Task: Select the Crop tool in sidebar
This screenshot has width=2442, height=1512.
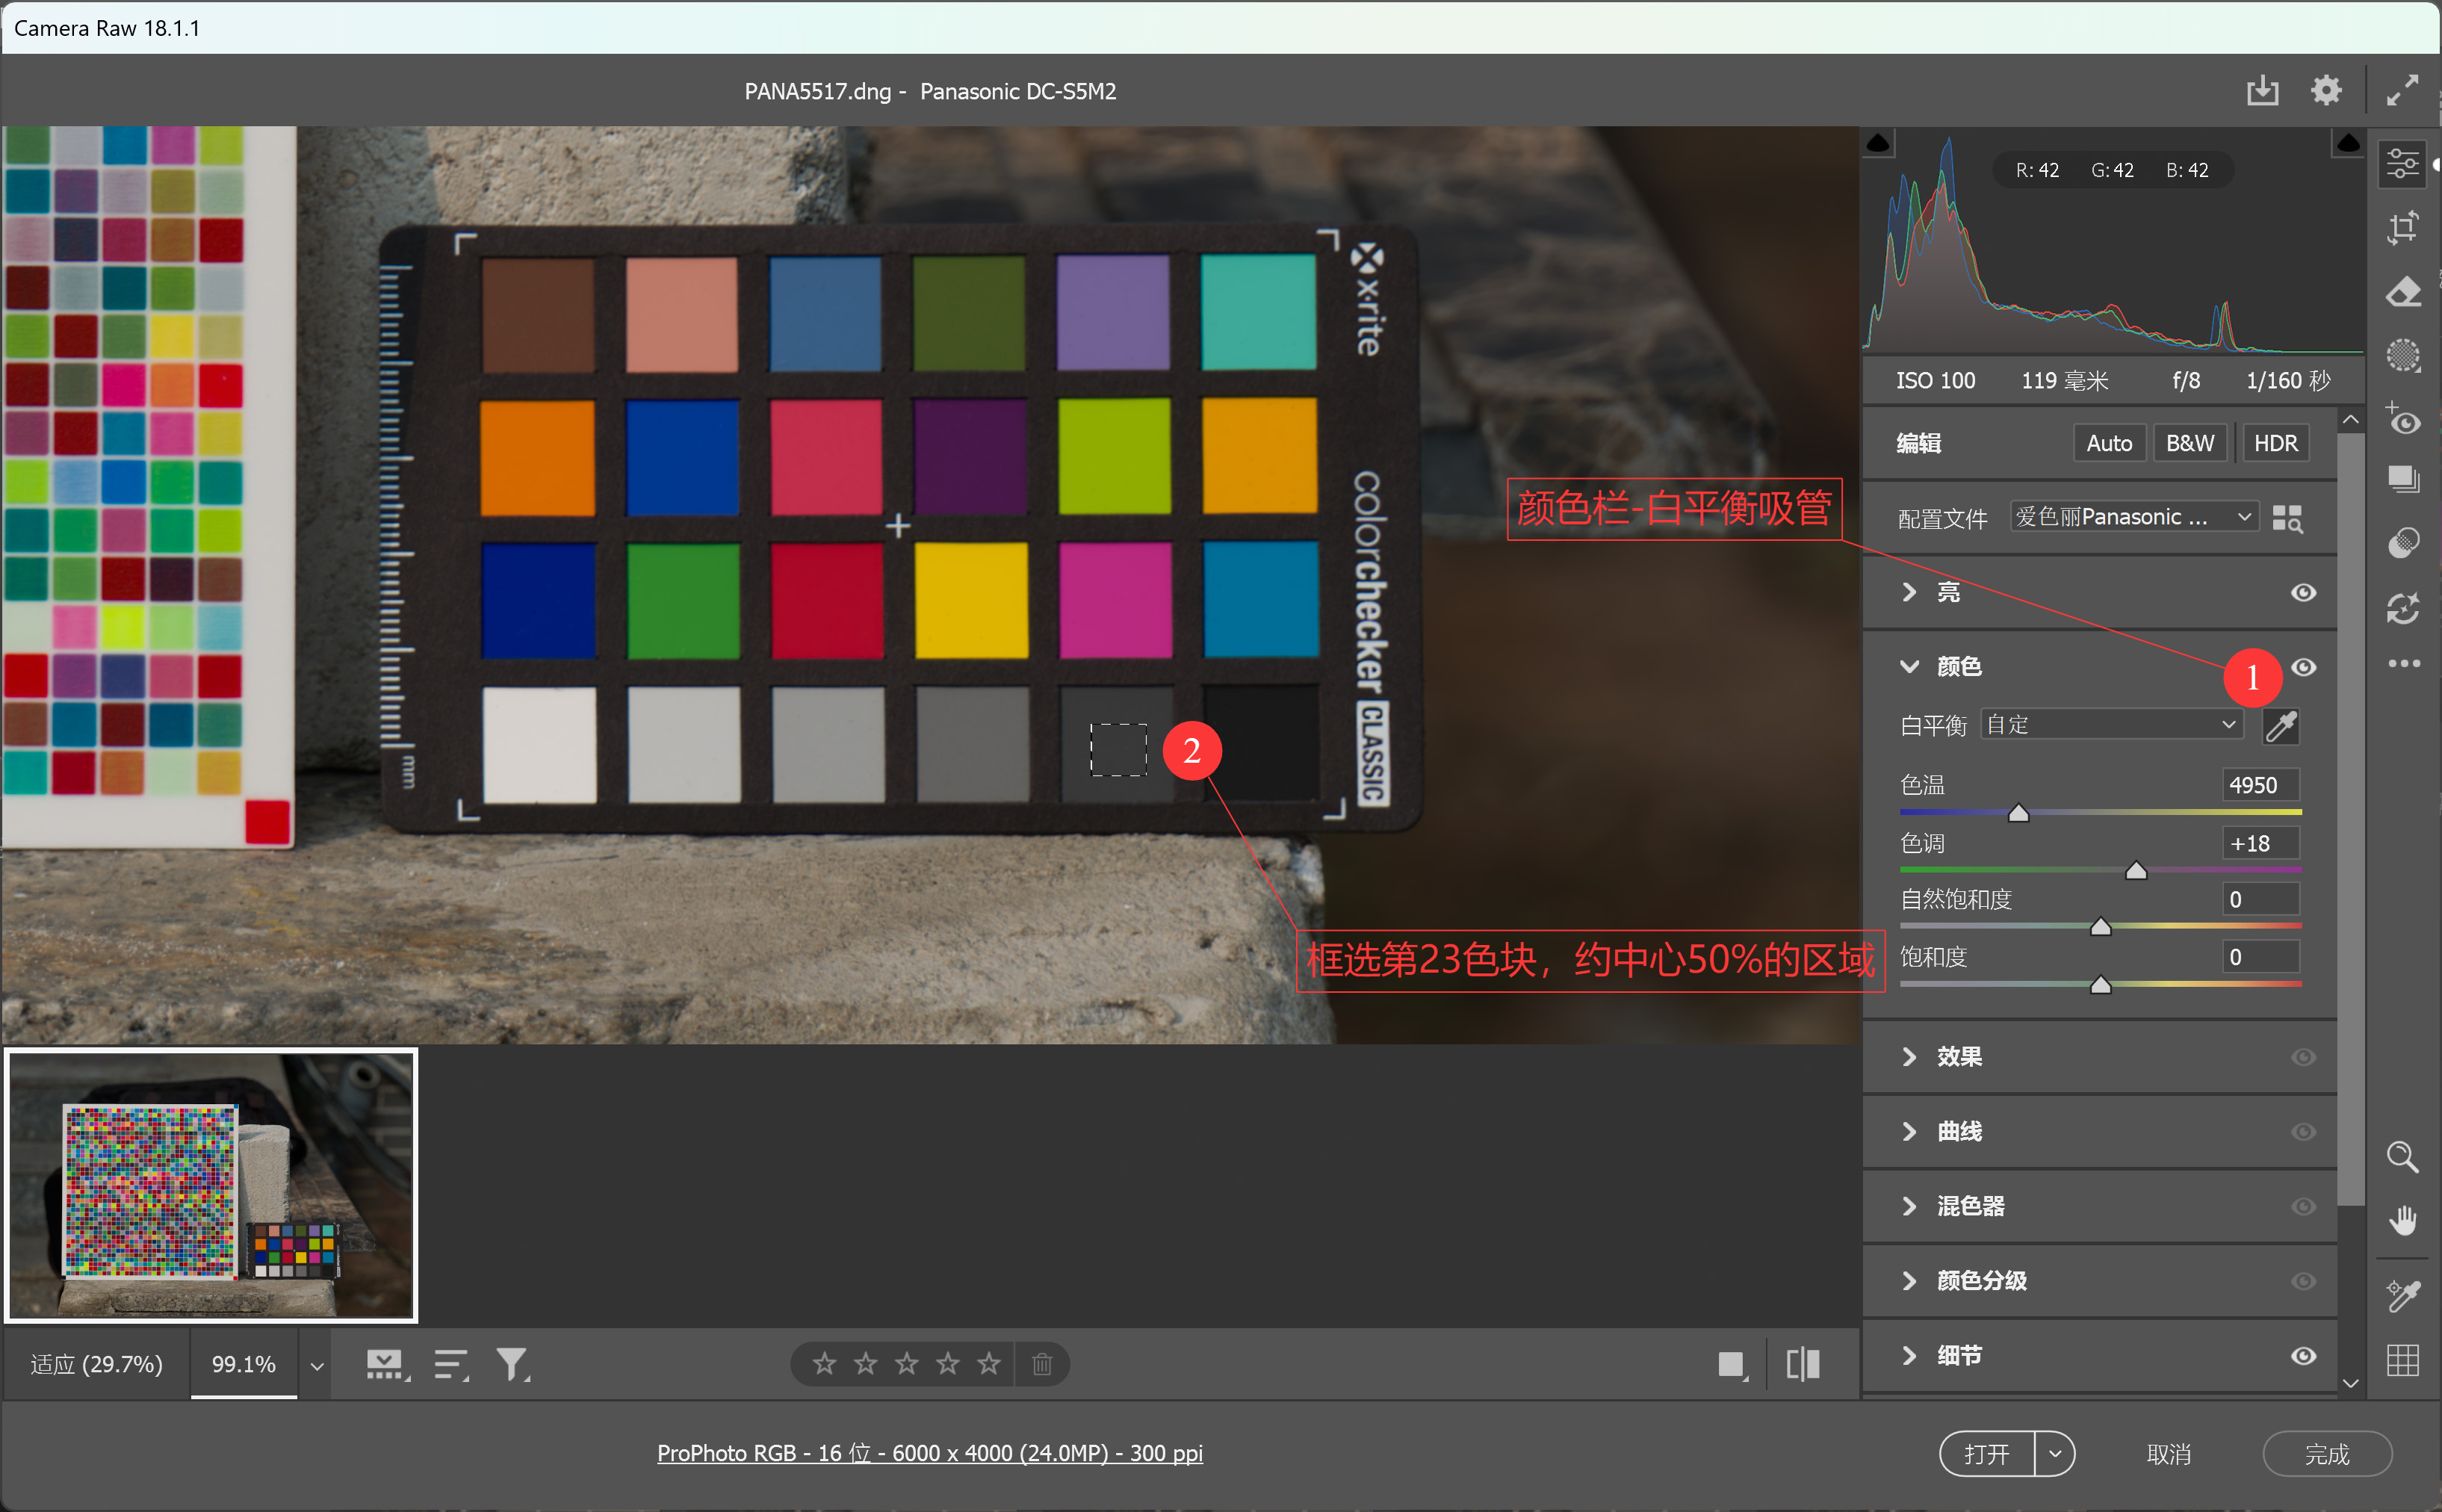Action: tap(2402, 228)
